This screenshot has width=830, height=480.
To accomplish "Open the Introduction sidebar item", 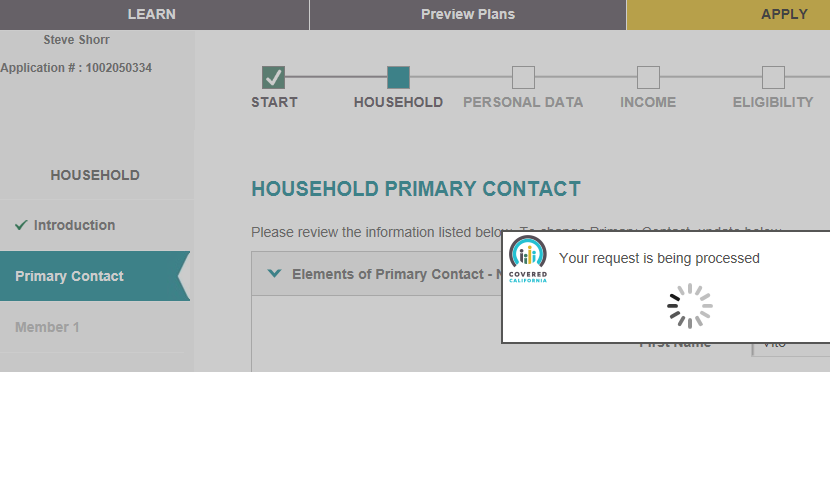I will (x=74, y=225).
